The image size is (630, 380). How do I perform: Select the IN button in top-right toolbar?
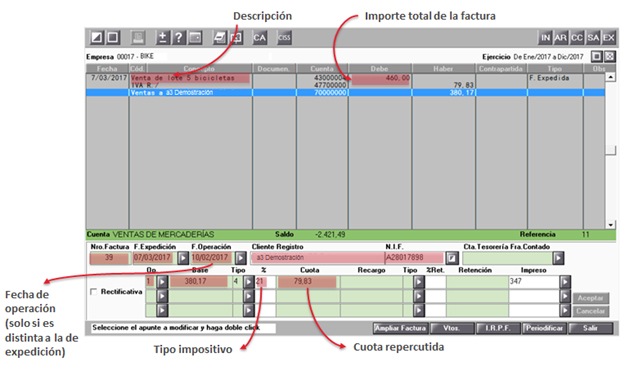[x=545, y=38]
